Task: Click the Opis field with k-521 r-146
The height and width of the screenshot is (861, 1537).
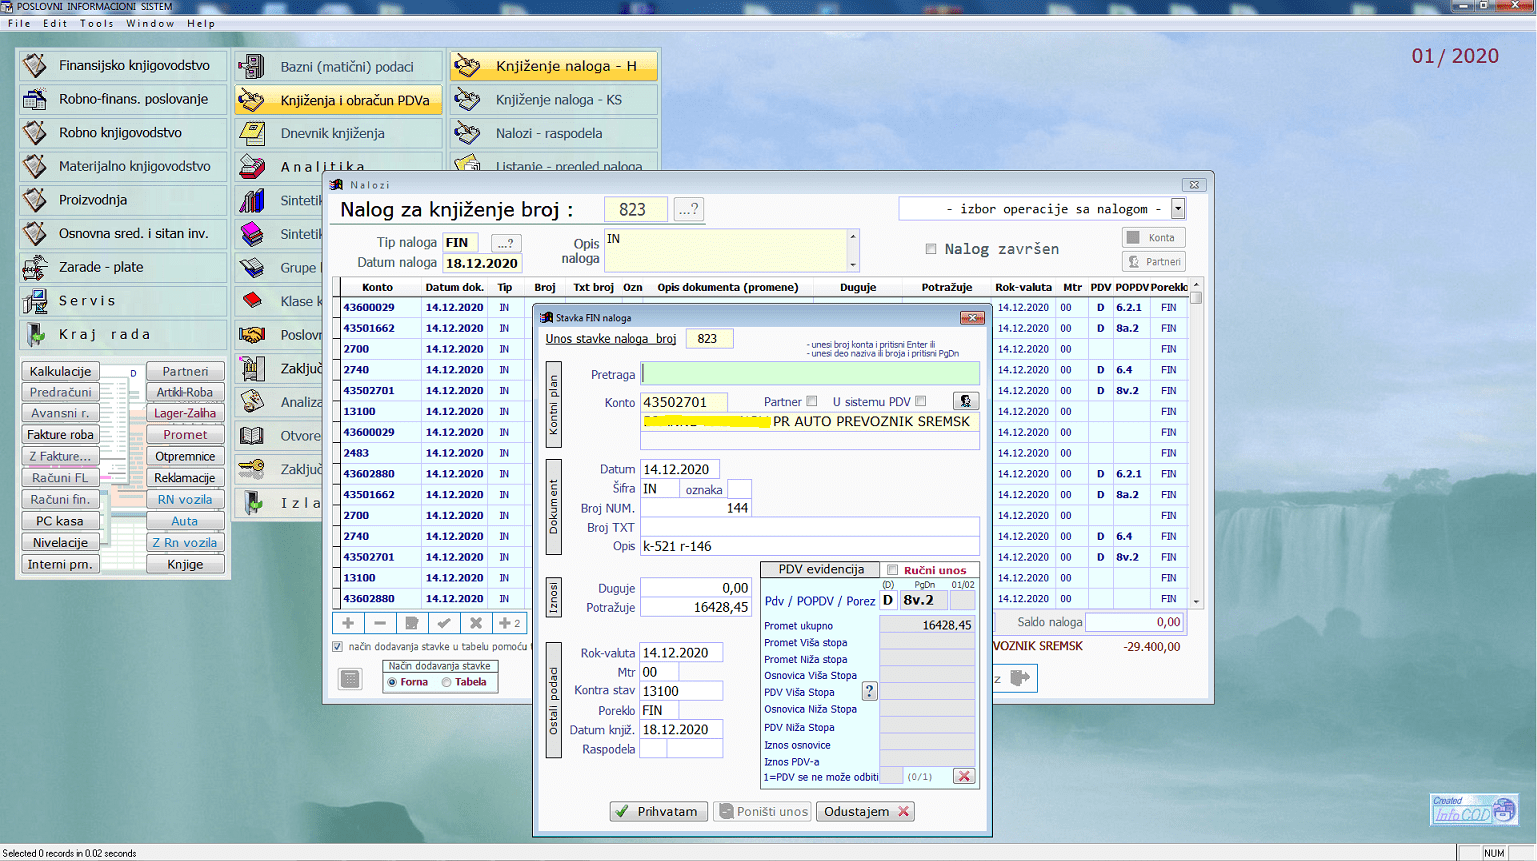Action: pos(810,546)
